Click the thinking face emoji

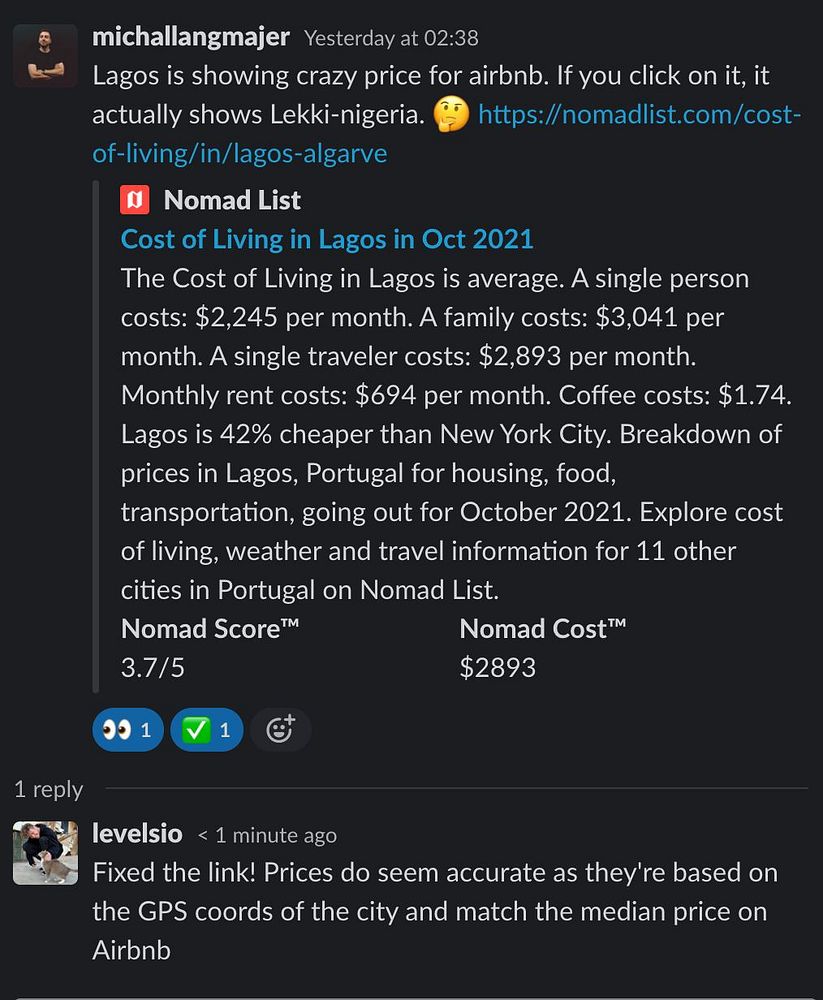click(451, 115)
